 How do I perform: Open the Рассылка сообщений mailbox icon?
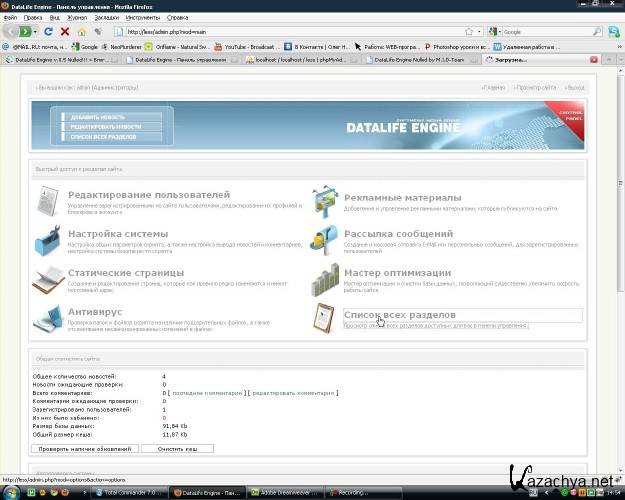click(325, 241)
